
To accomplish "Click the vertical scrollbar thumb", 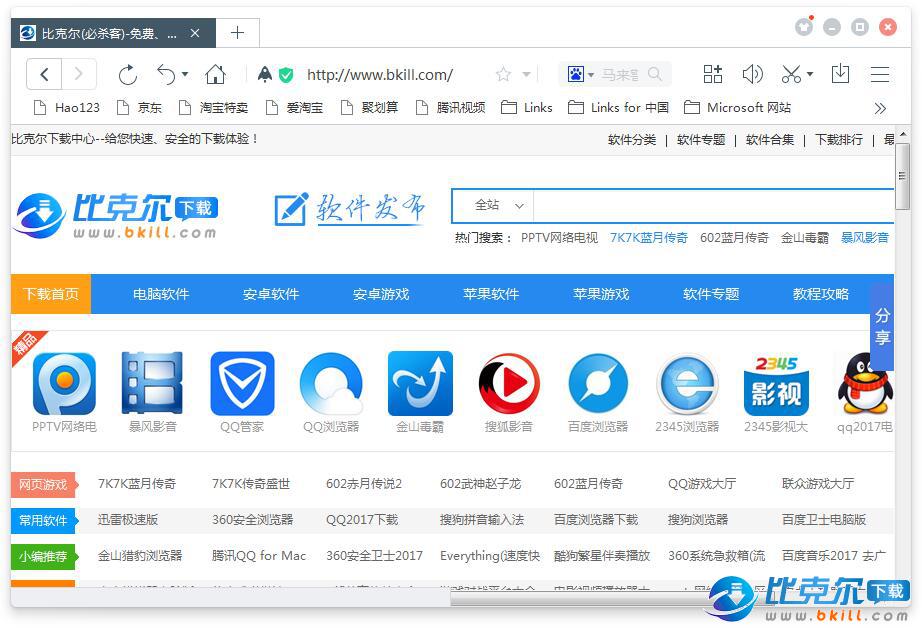I will 903,176.
